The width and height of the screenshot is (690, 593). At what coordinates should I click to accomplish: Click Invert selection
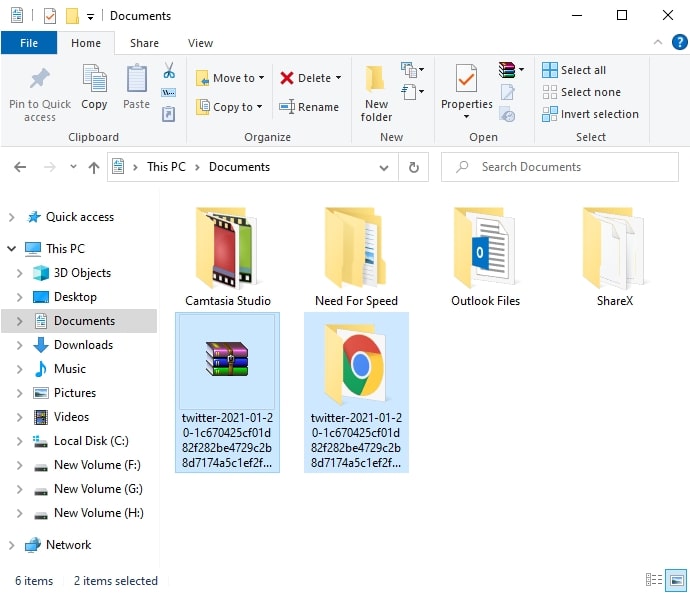click(x=590, y=114)
